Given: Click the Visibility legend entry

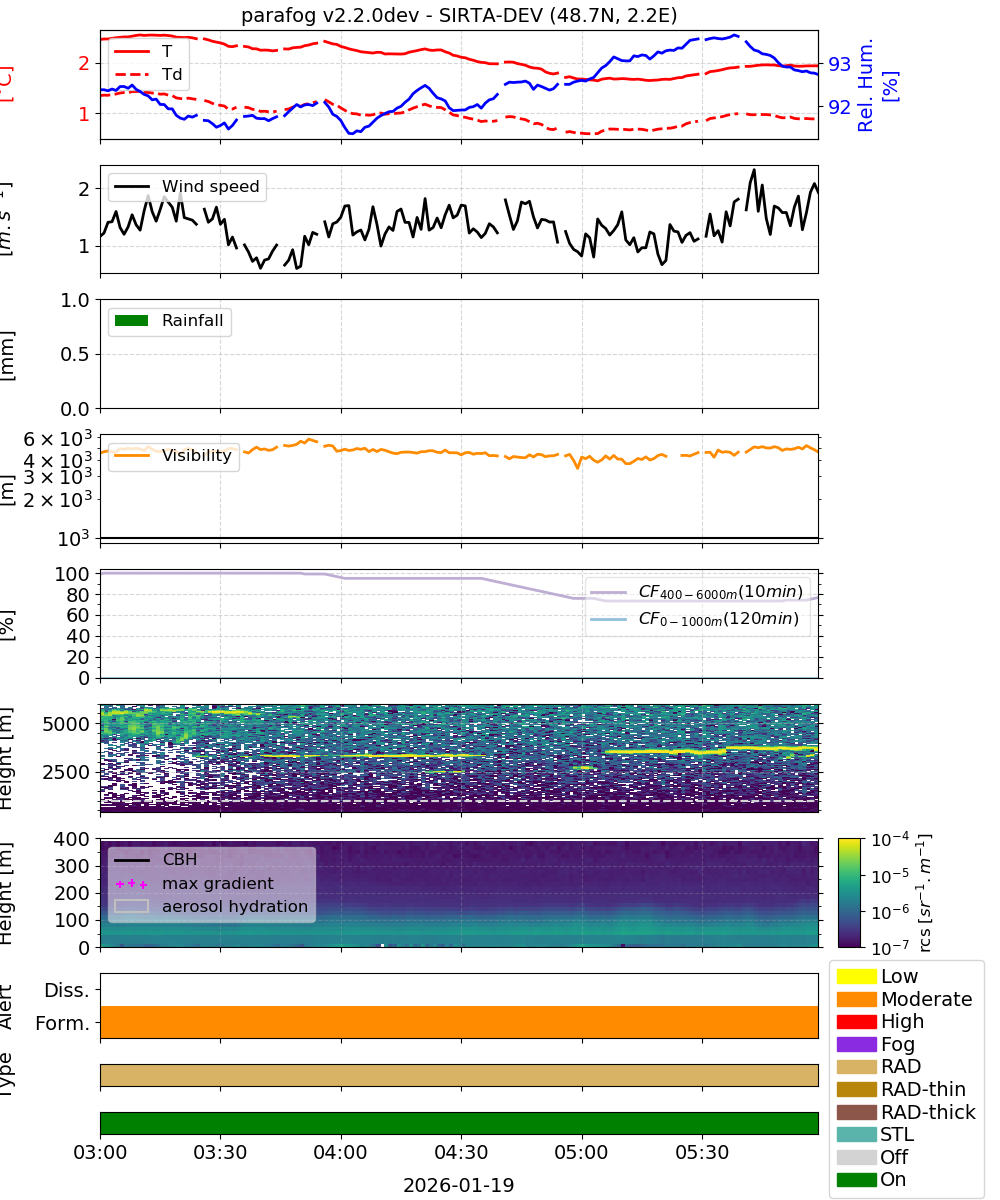Looking at the screenshot, I should [x=173, y=456].
